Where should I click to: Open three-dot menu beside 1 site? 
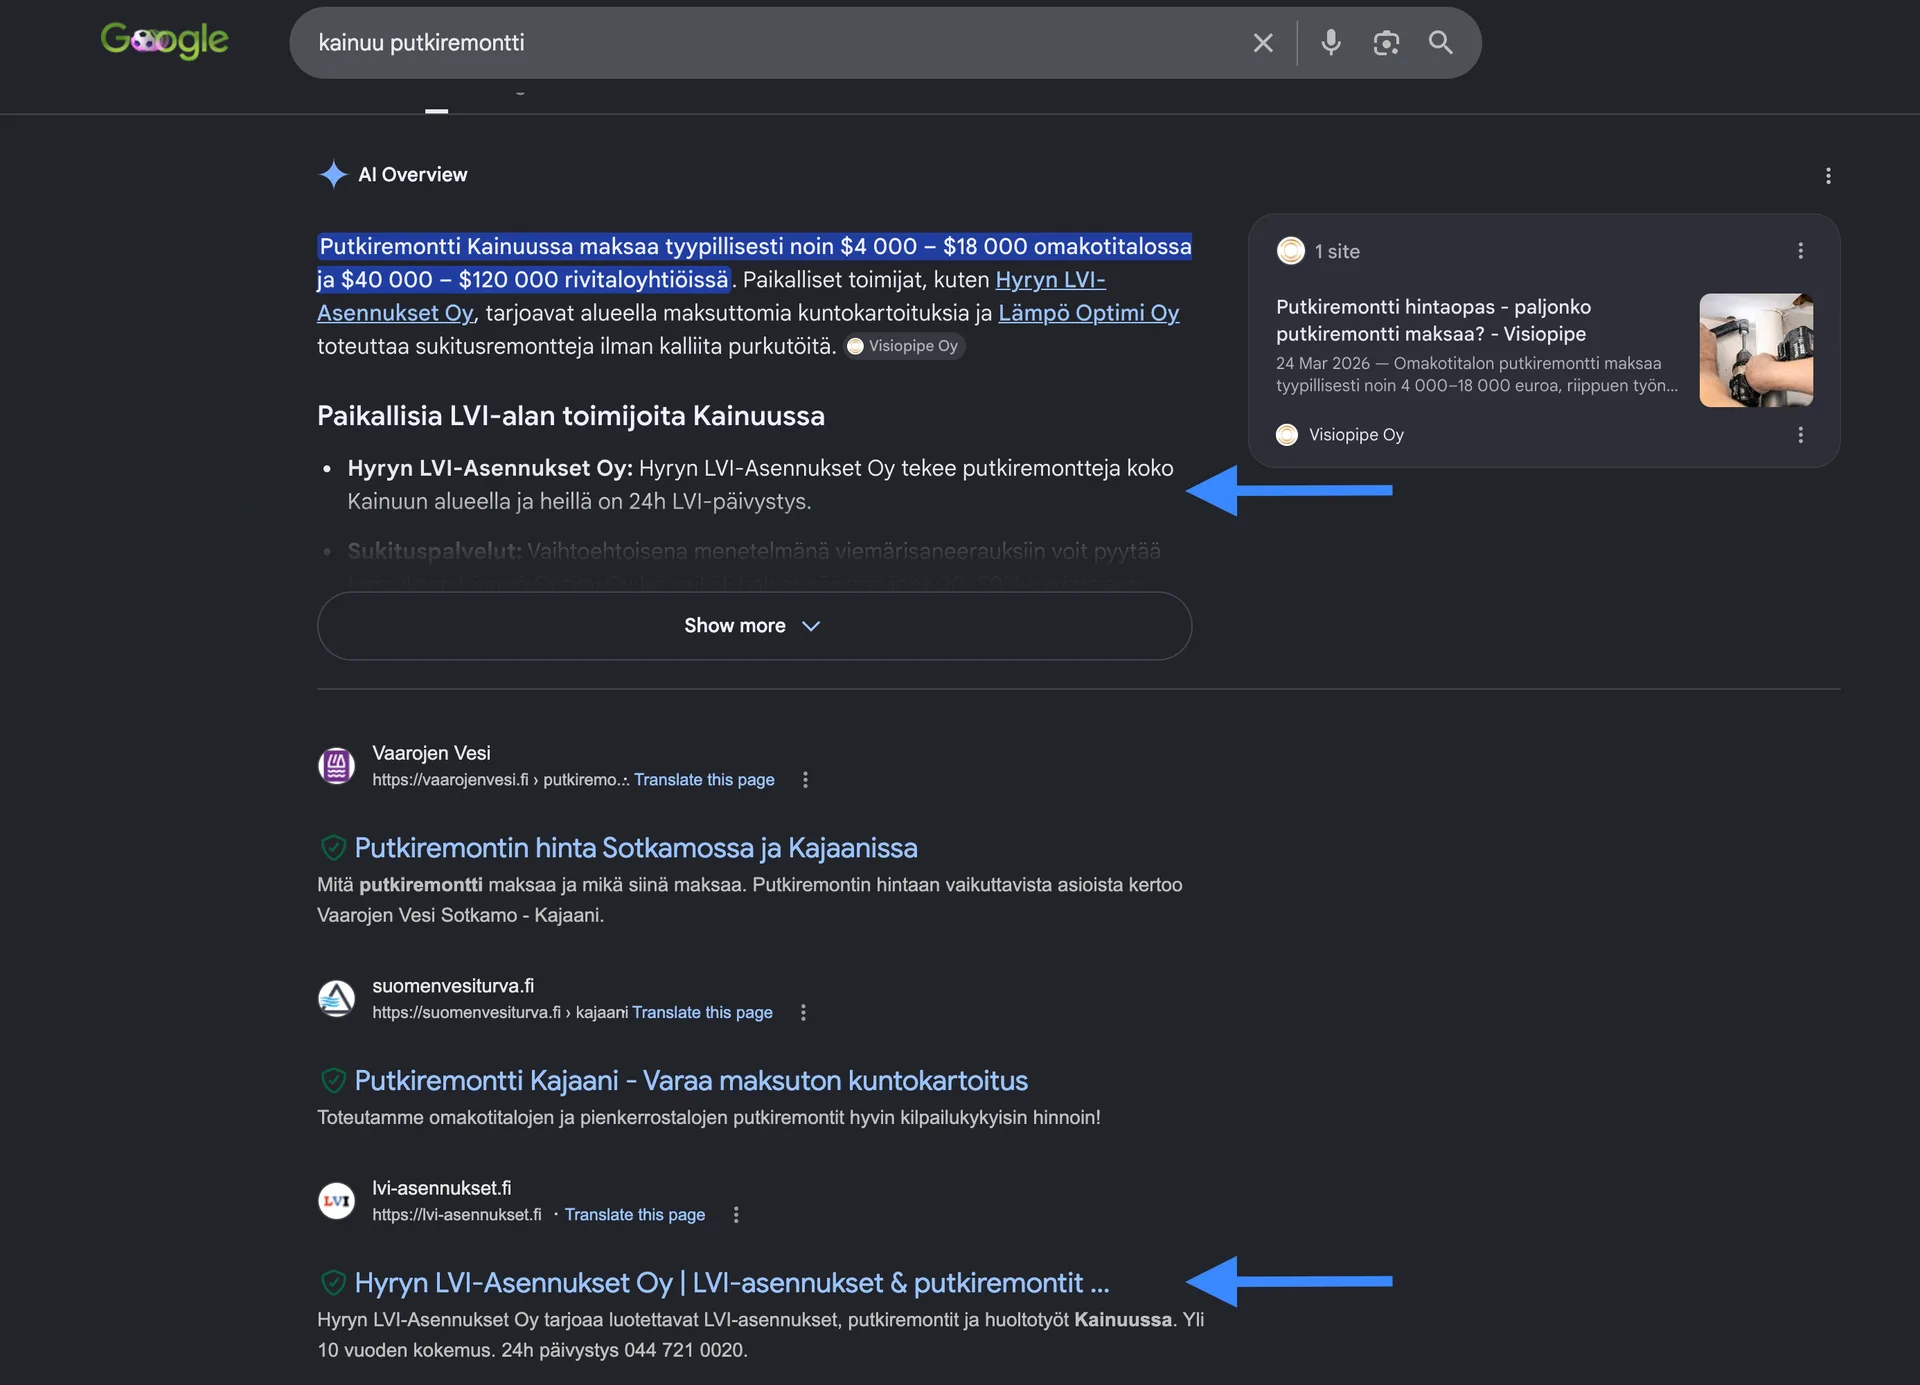point(1801,251)
